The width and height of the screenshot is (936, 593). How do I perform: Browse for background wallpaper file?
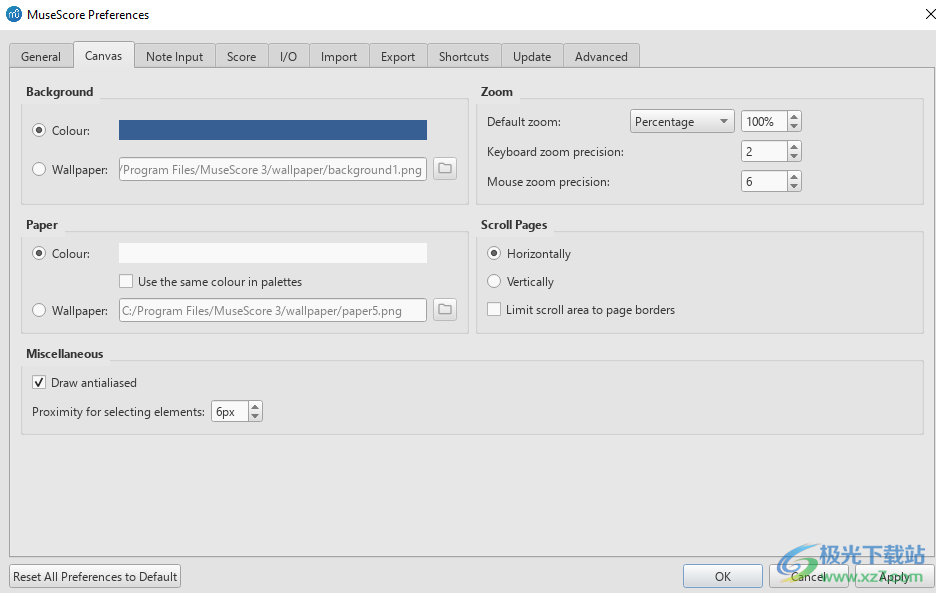[445, 169]
